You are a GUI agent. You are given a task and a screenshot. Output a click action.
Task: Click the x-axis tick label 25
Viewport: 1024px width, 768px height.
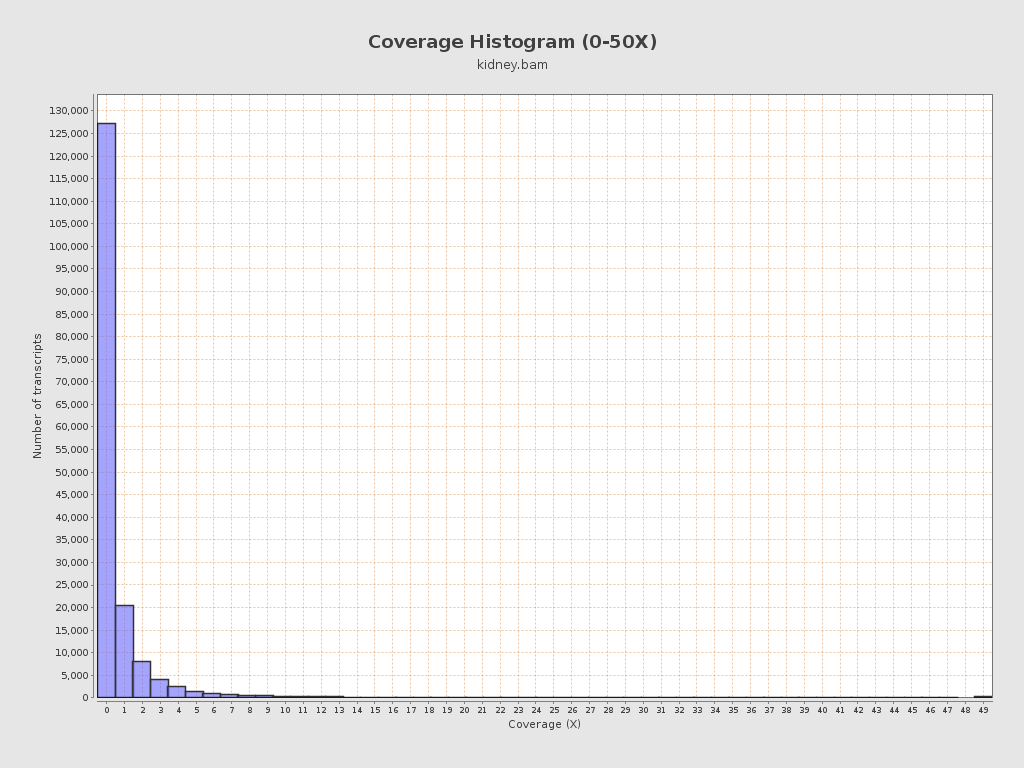pyautogui.click(x=554, y=710)
